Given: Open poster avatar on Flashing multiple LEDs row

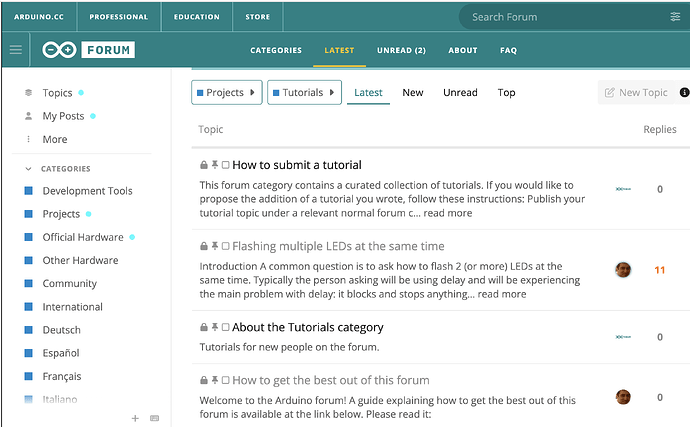Looking at the screenshot, I should coord(623,269).
